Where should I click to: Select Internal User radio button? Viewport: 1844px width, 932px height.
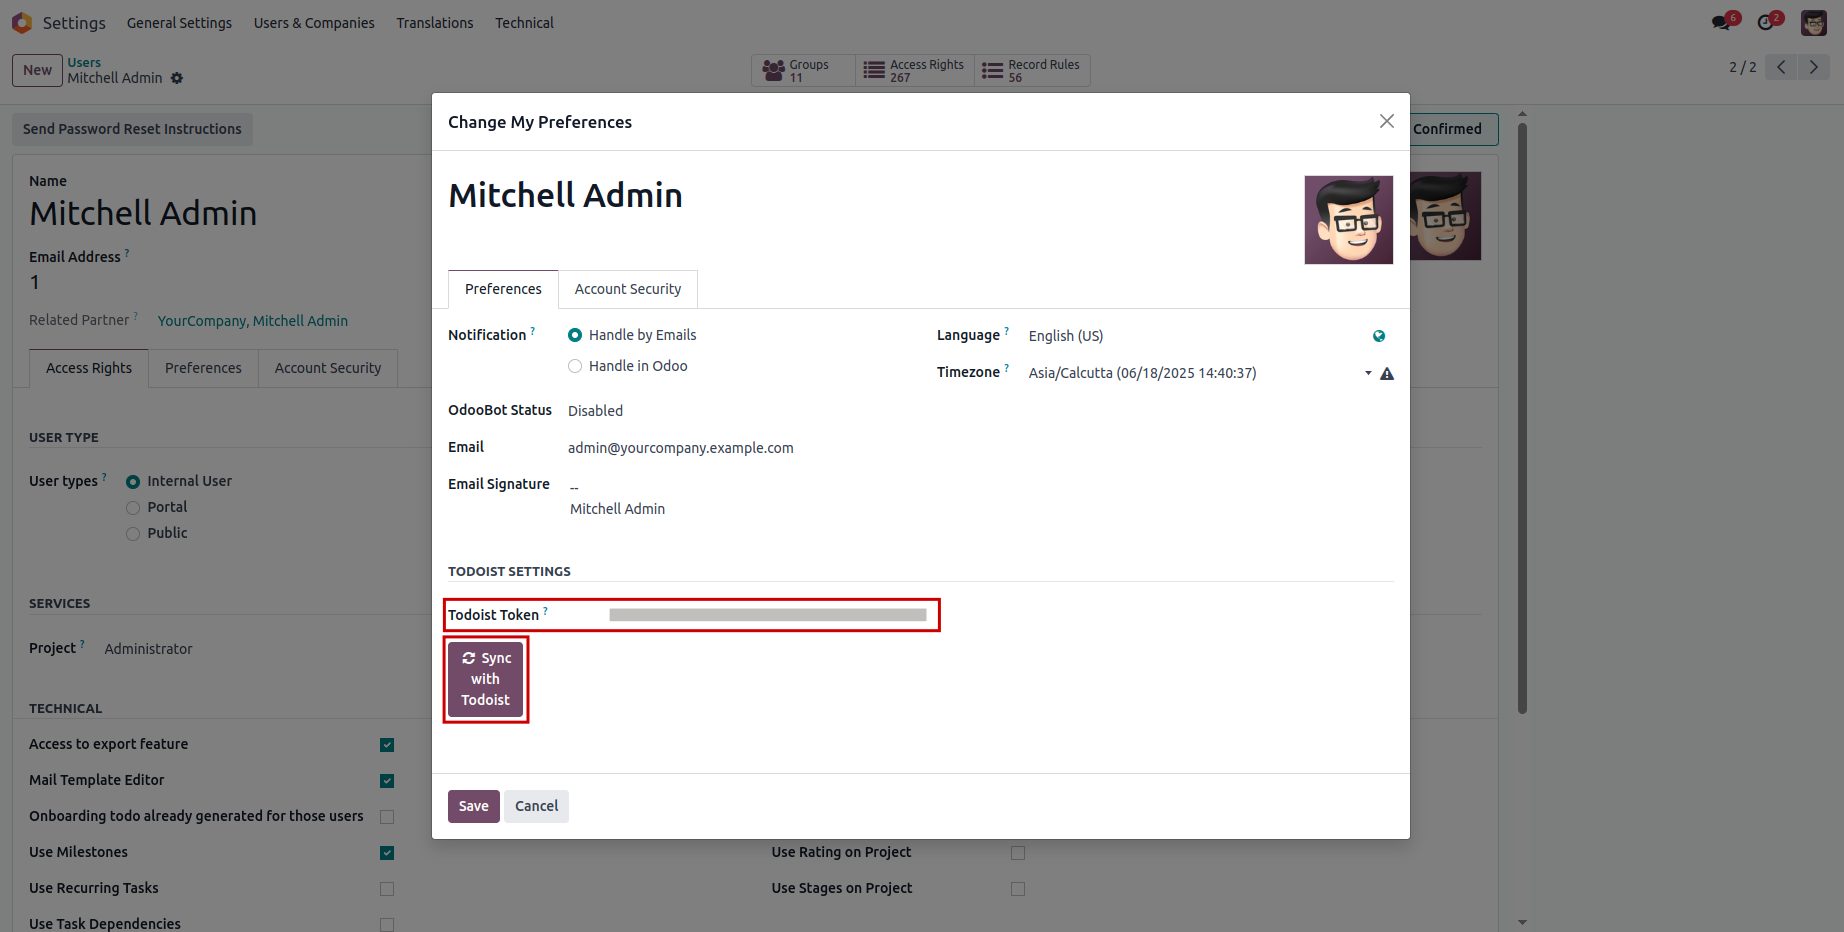pyautogui.click(x=133, y=482)
